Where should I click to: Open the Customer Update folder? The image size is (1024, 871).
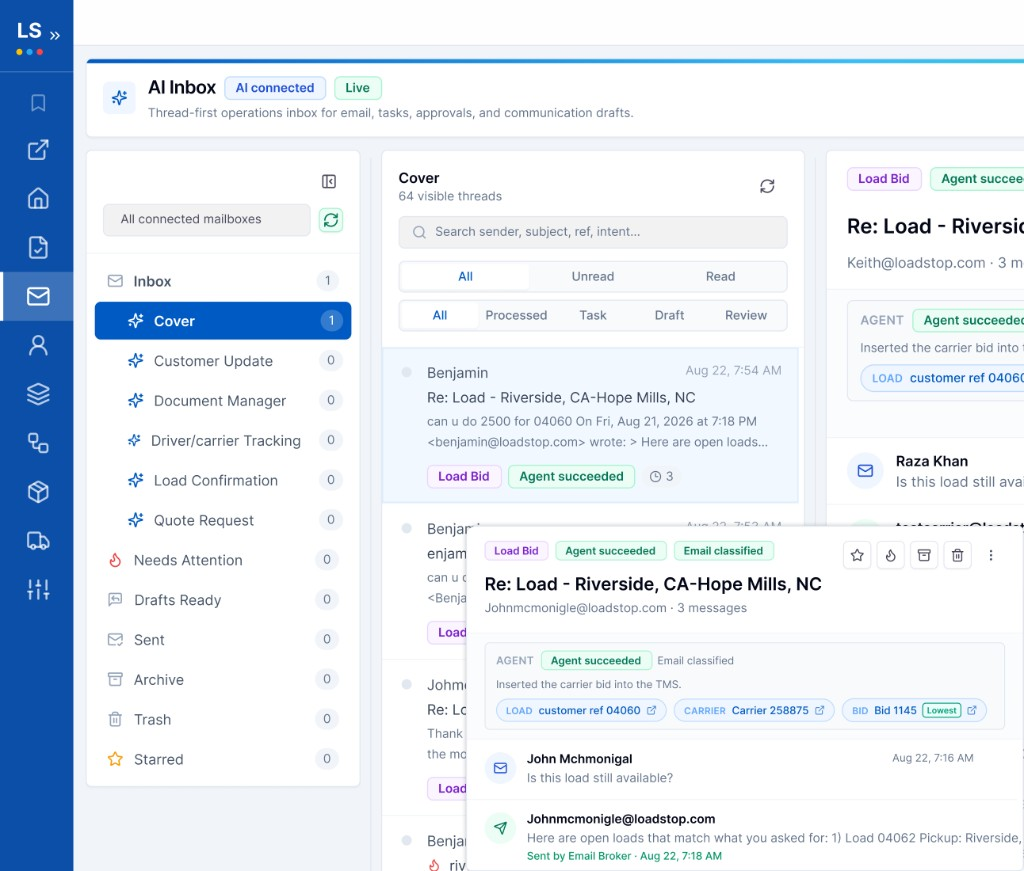point(223,360)
